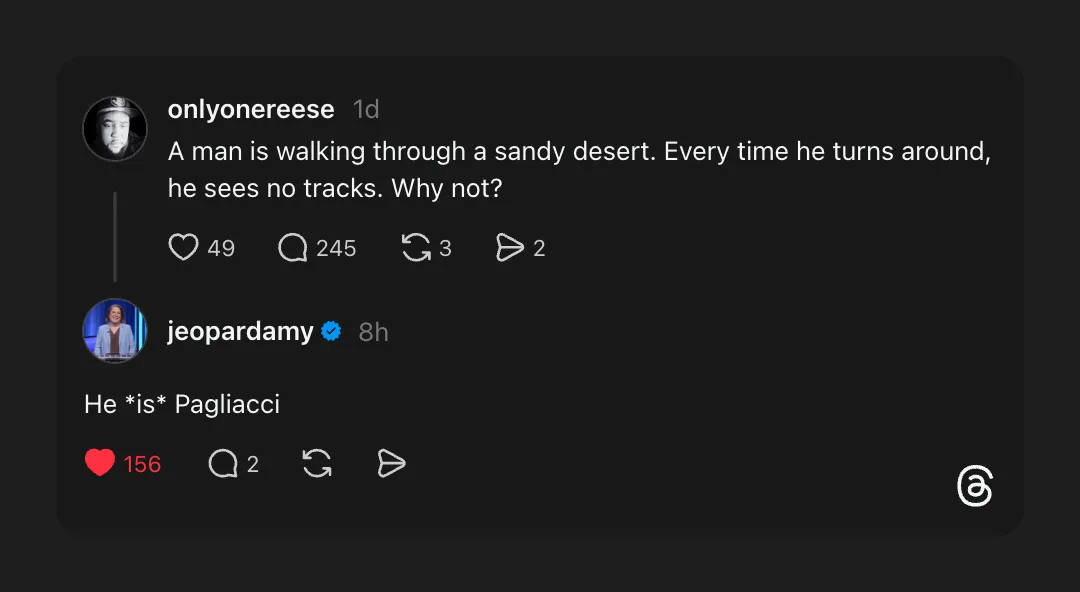Open jeopardamy's profile
Image resolution: width=1080 pixels, height=592 pixels.
click(x=241, y=331)
